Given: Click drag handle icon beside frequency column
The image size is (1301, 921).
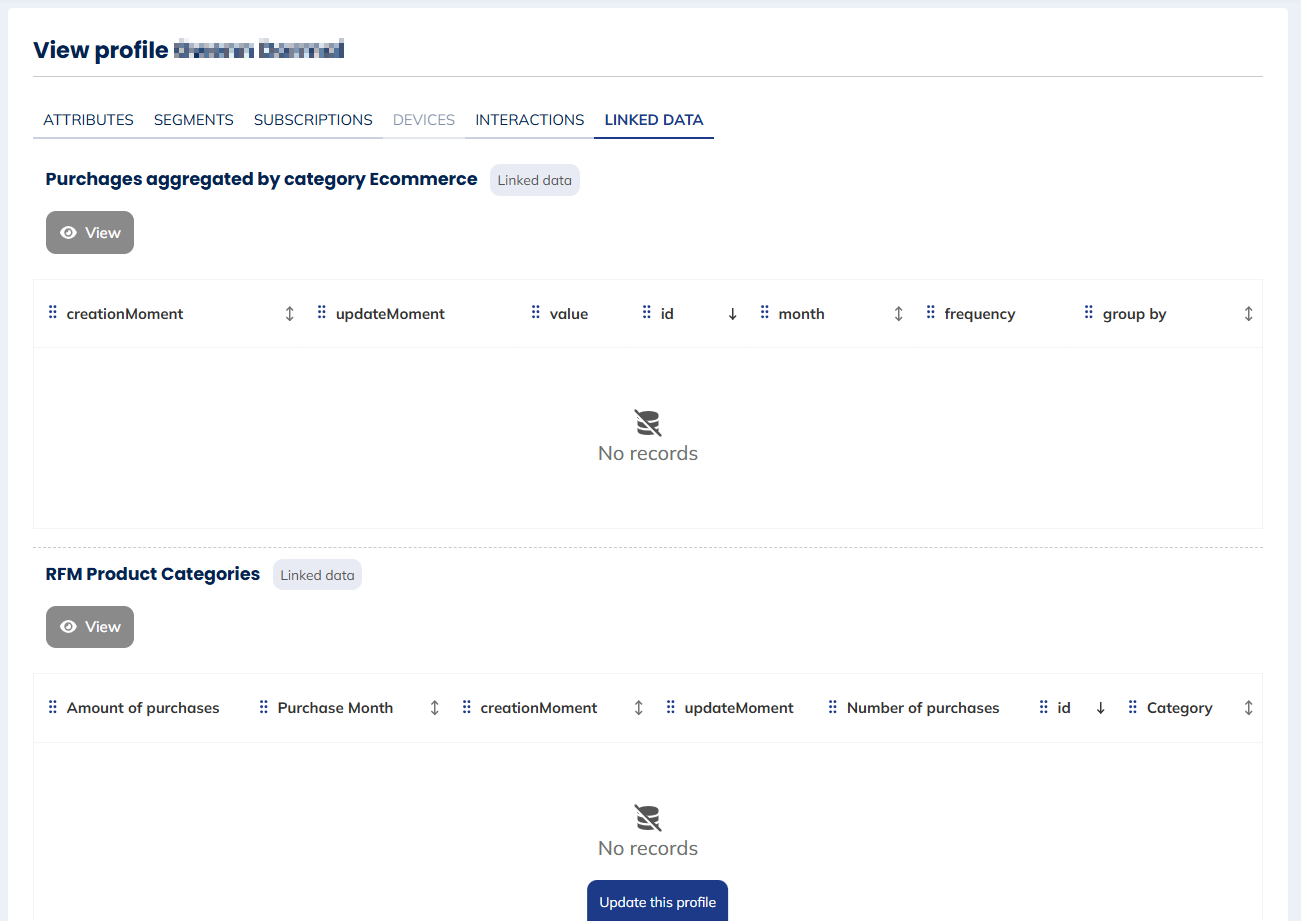Looking at the screenshot, I should pyautogui.click(x=931, y=313).
